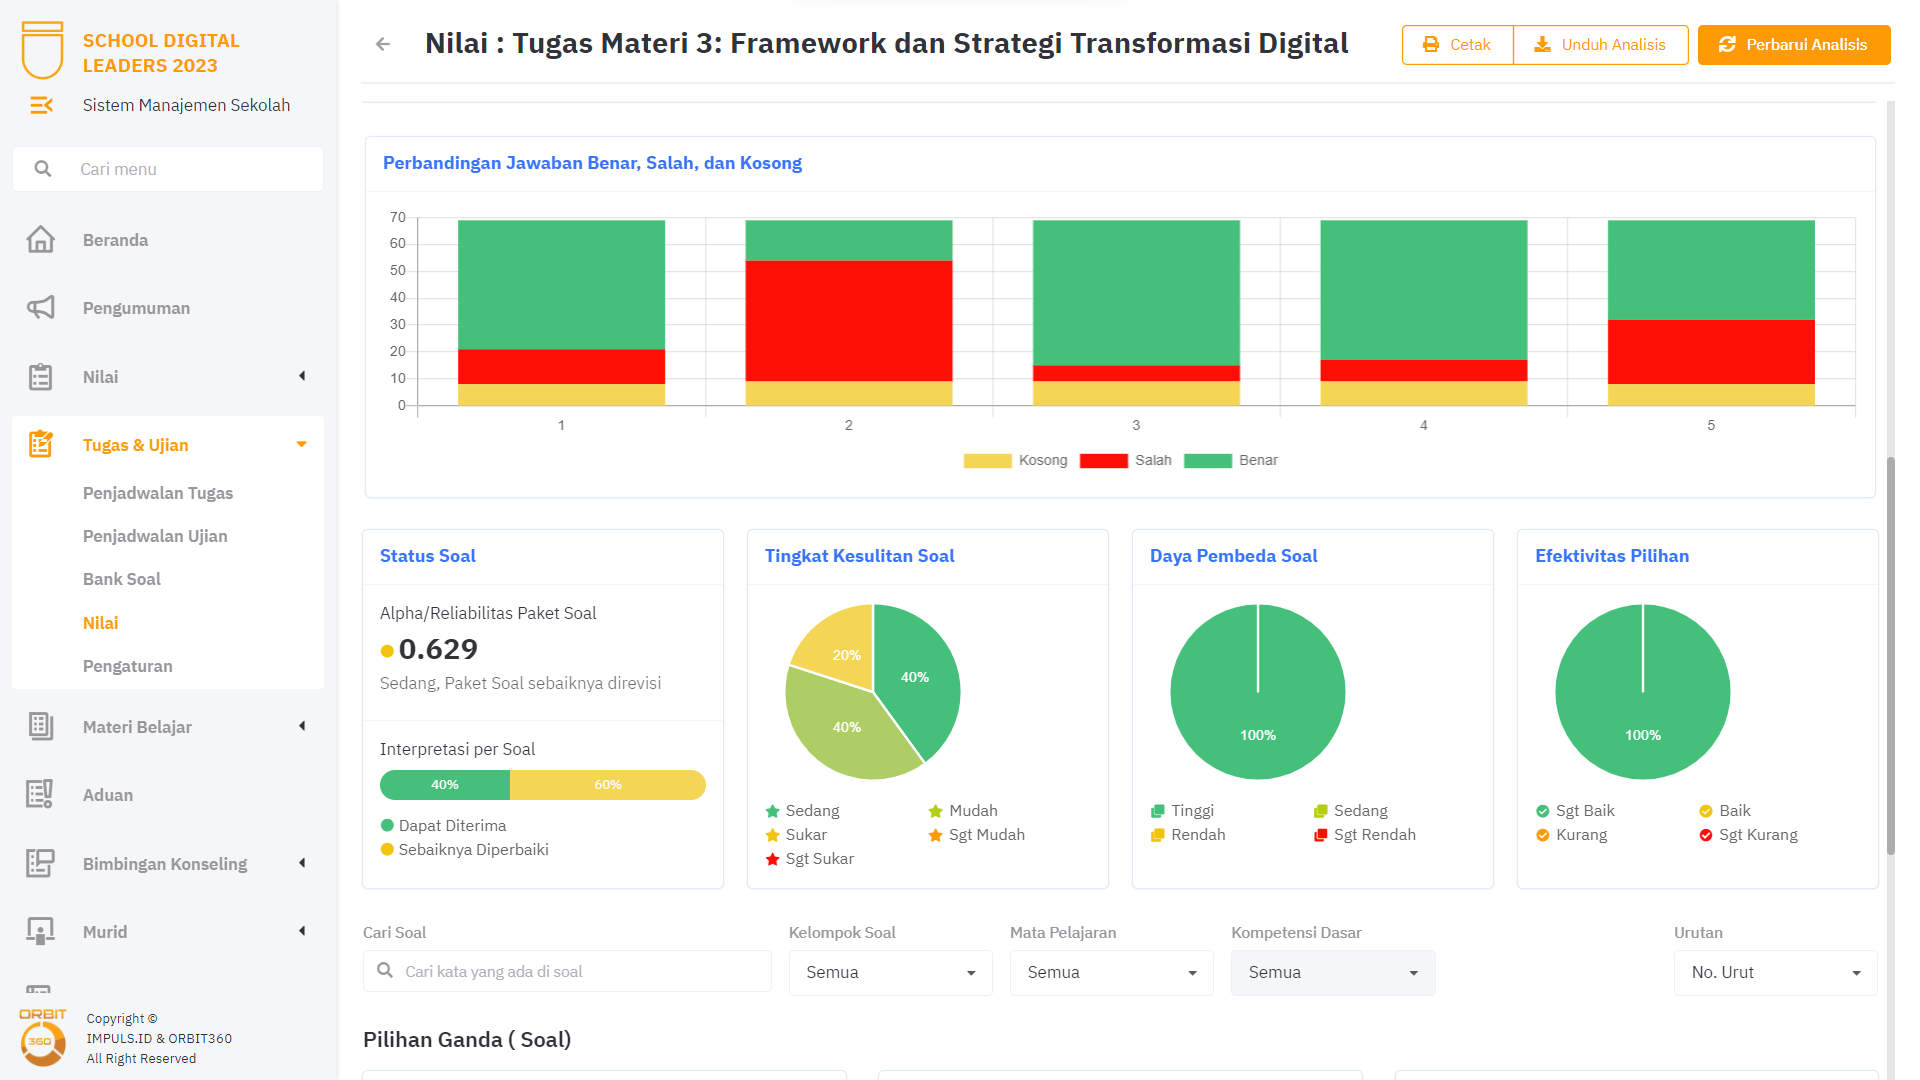Click the Aduan complaint icon
The width and height of the screenshot is (1920, 1080).
point(41,795)
